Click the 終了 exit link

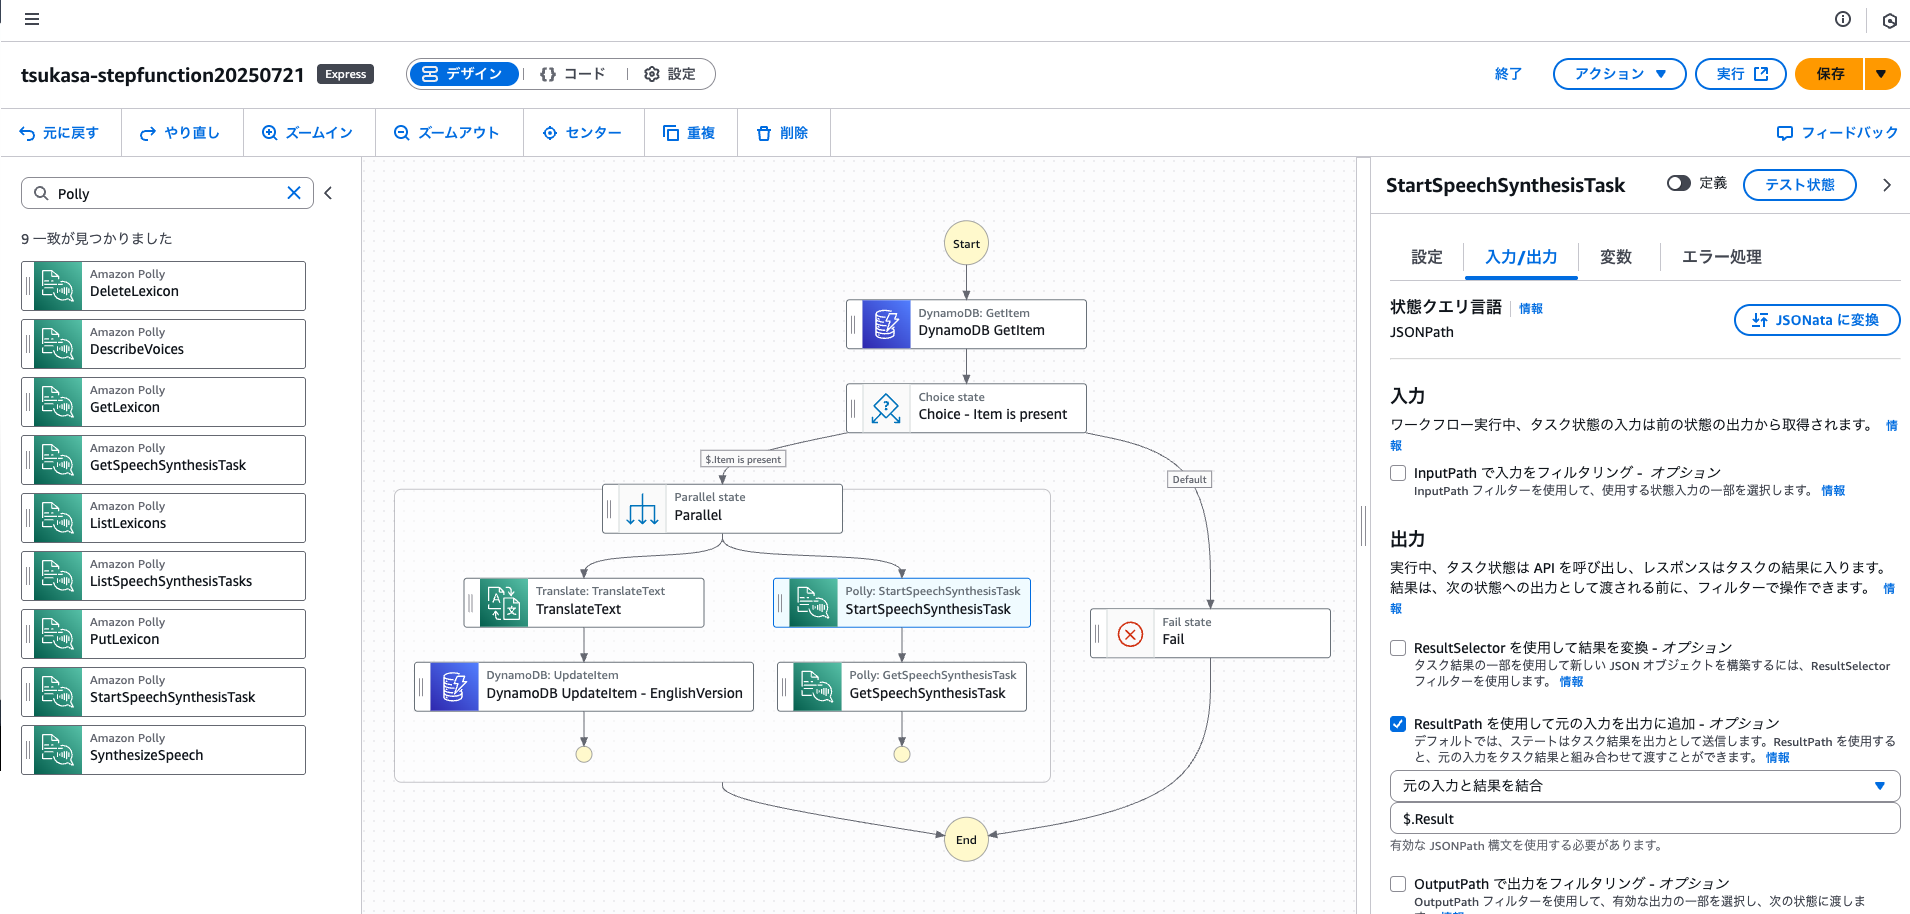pos(1508,74)
